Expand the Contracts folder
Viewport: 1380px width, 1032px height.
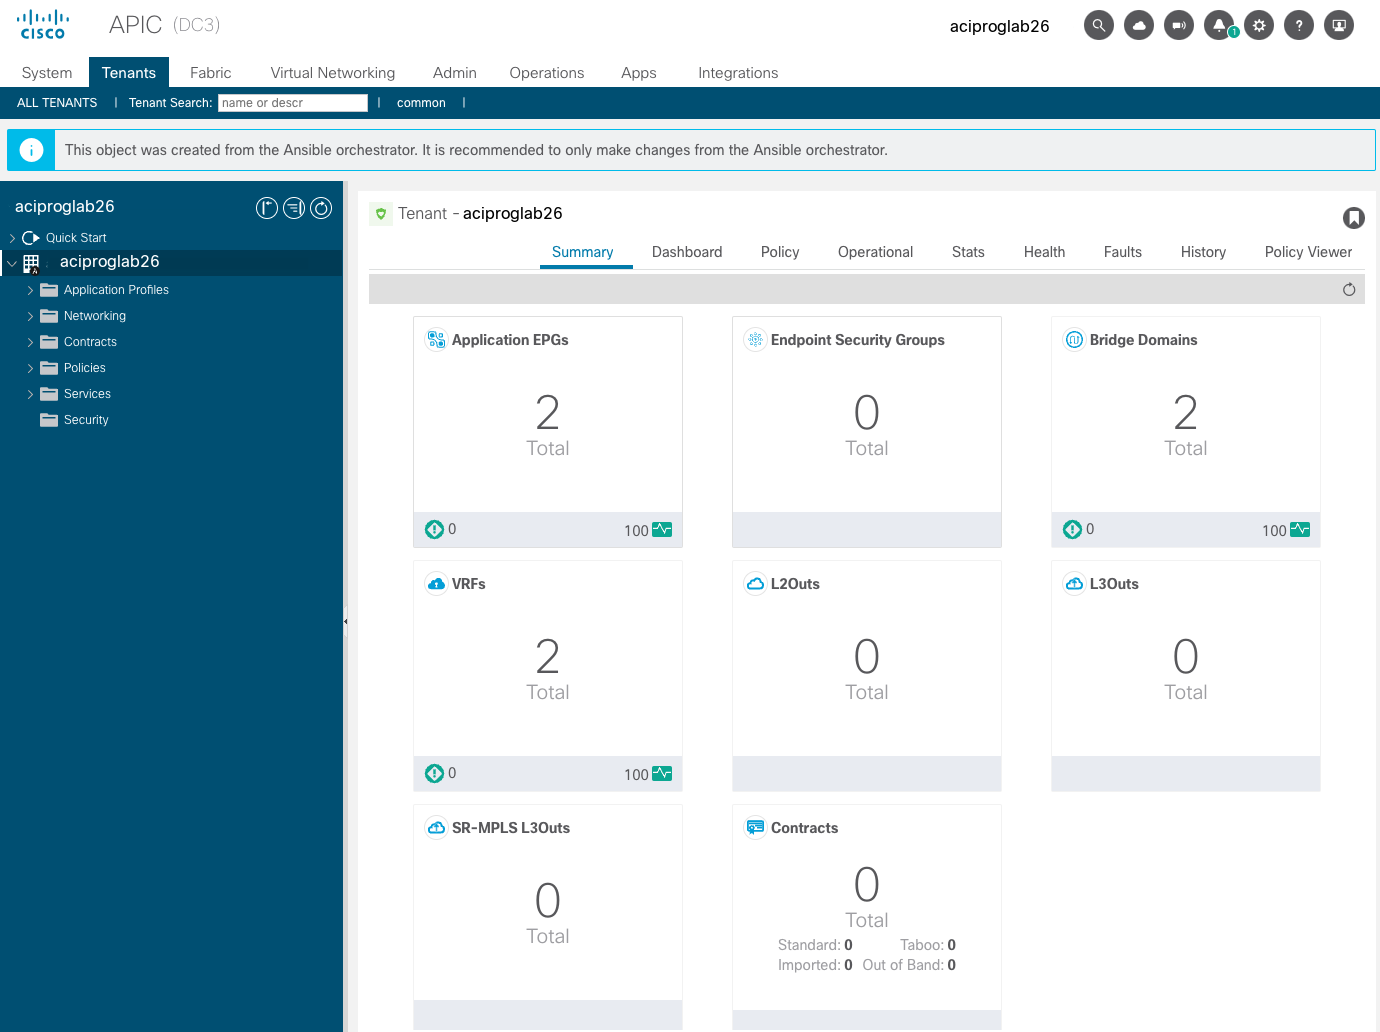(x=30, y=343)
